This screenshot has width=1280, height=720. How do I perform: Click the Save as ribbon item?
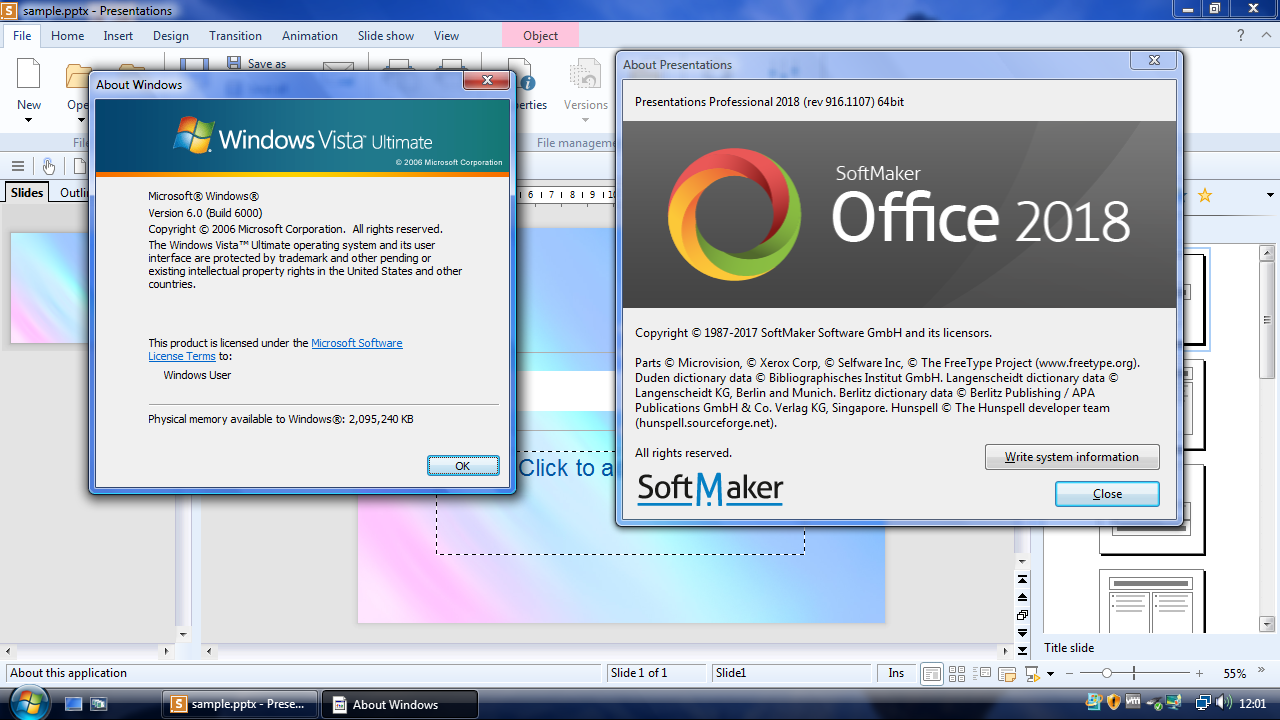[256, 63]
